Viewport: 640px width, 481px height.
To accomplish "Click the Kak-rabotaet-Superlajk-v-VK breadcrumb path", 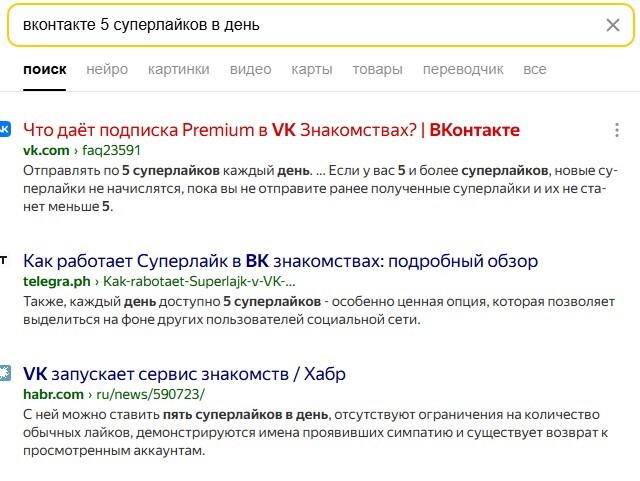I will point(199,281).
